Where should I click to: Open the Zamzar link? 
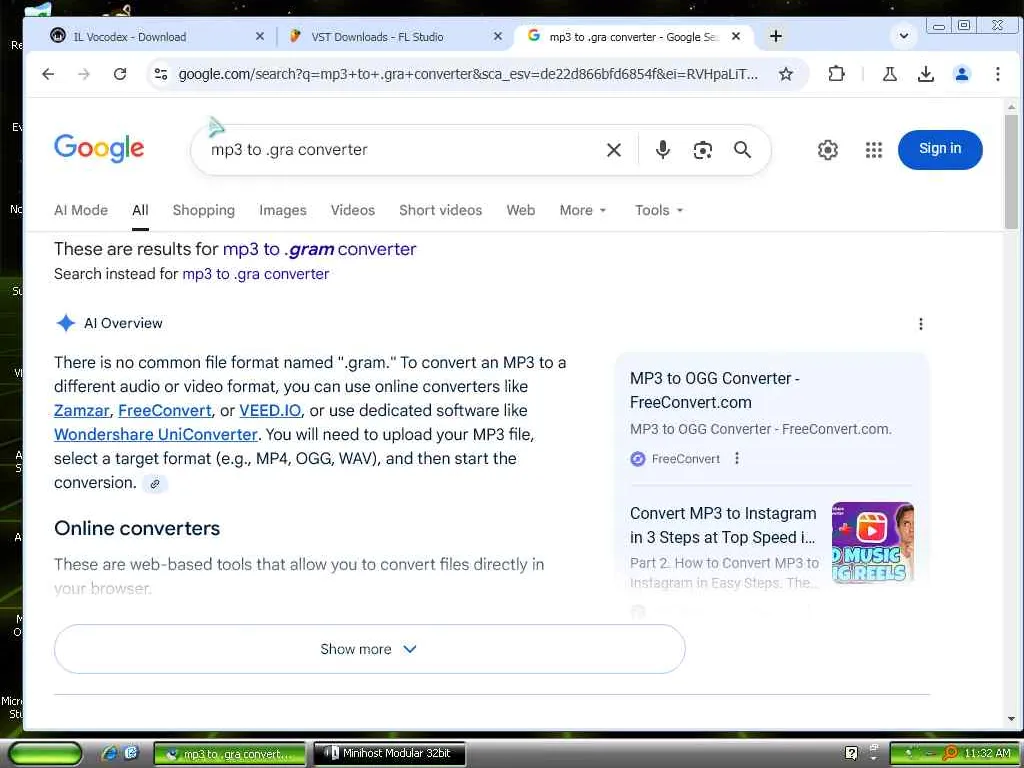pyautogui.click(x=82, y=411)
